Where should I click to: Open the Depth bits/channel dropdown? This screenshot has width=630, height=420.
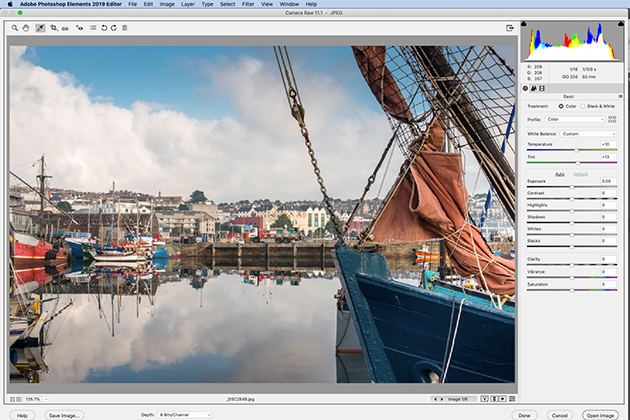click(184, 415)
